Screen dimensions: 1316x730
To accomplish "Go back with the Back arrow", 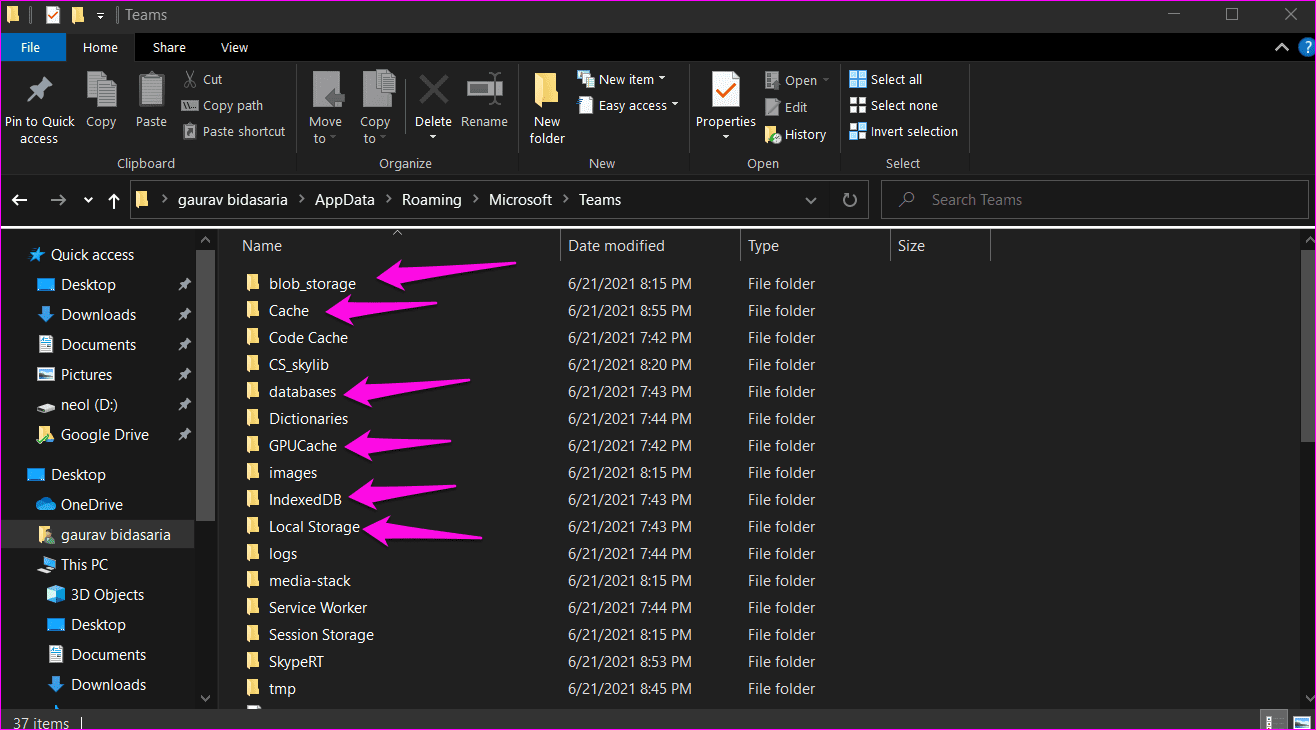I will [x=20, y=200].
